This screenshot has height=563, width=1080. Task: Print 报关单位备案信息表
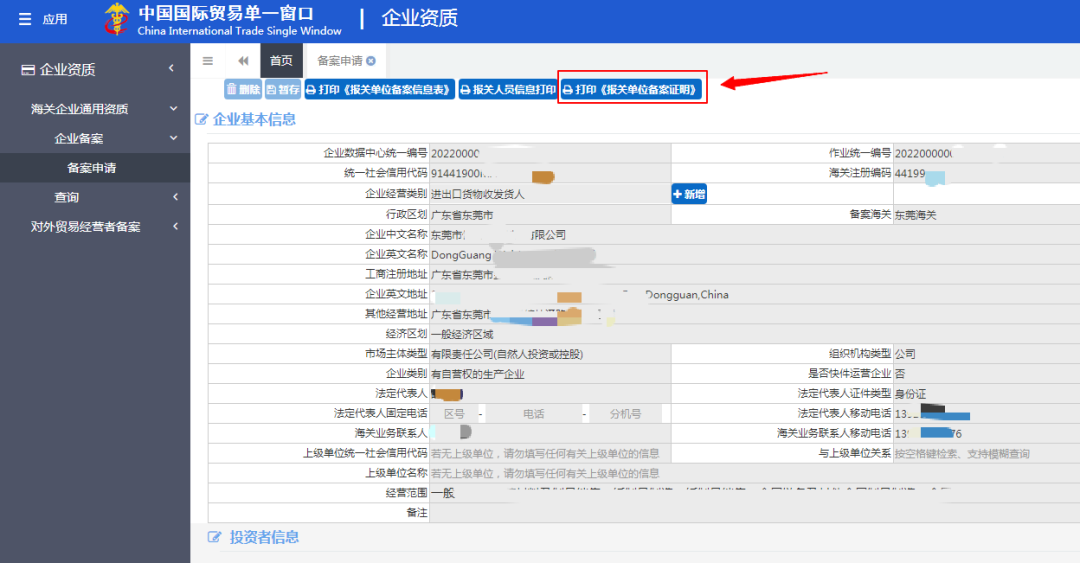[x=380, y=90]
